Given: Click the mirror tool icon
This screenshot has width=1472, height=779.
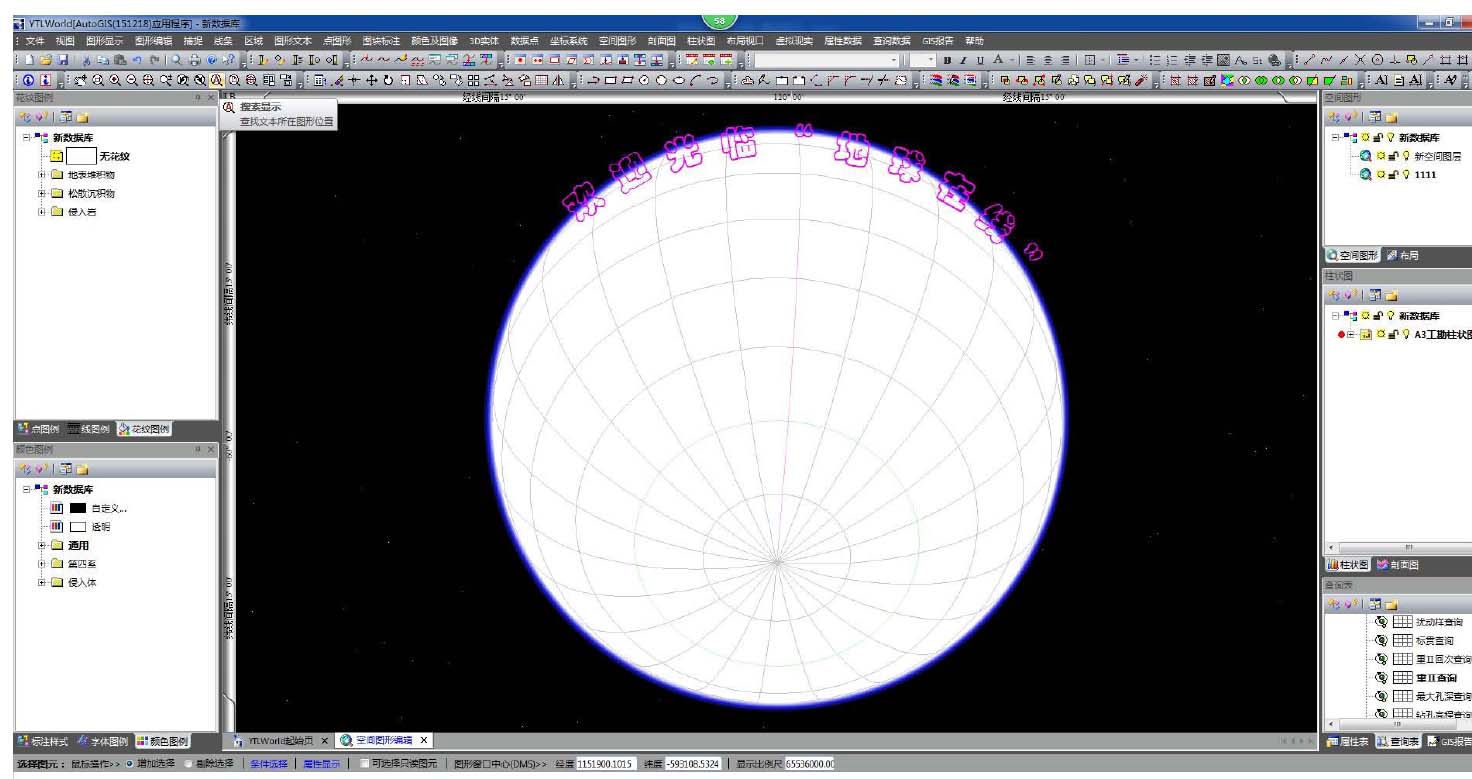Looking at the screenshot, I should click(558, 80).
